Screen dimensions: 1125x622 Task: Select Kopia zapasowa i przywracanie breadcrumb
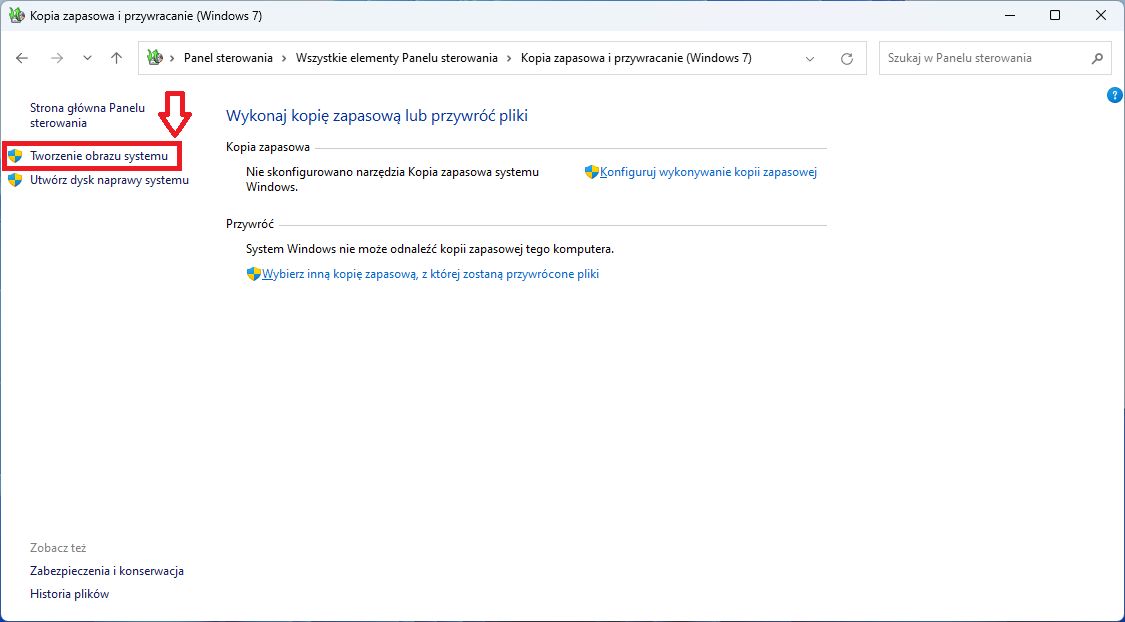(636, 58)
